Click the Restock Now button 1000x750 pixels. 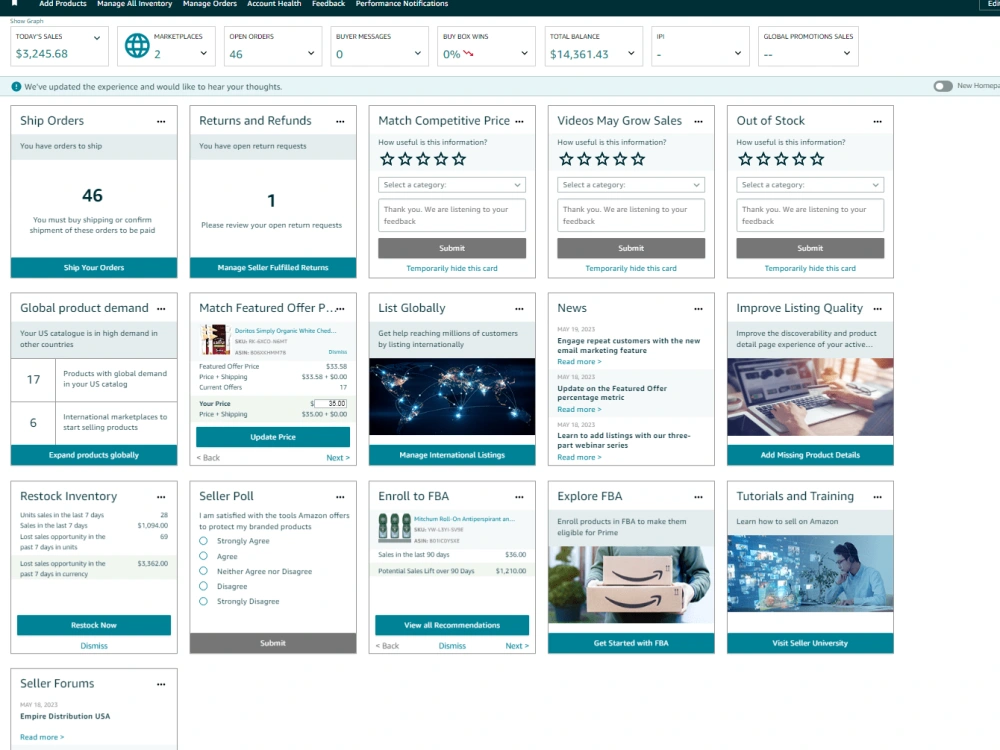(x=94, y=625)
